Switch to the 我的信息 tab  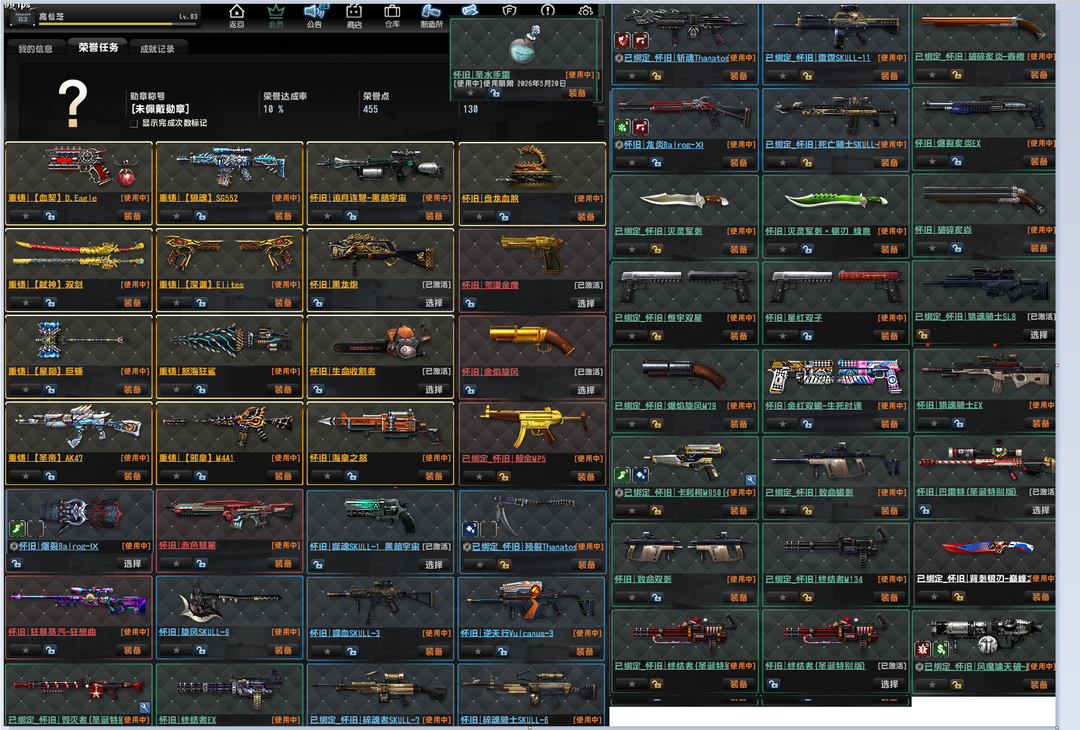coord(35,49)
